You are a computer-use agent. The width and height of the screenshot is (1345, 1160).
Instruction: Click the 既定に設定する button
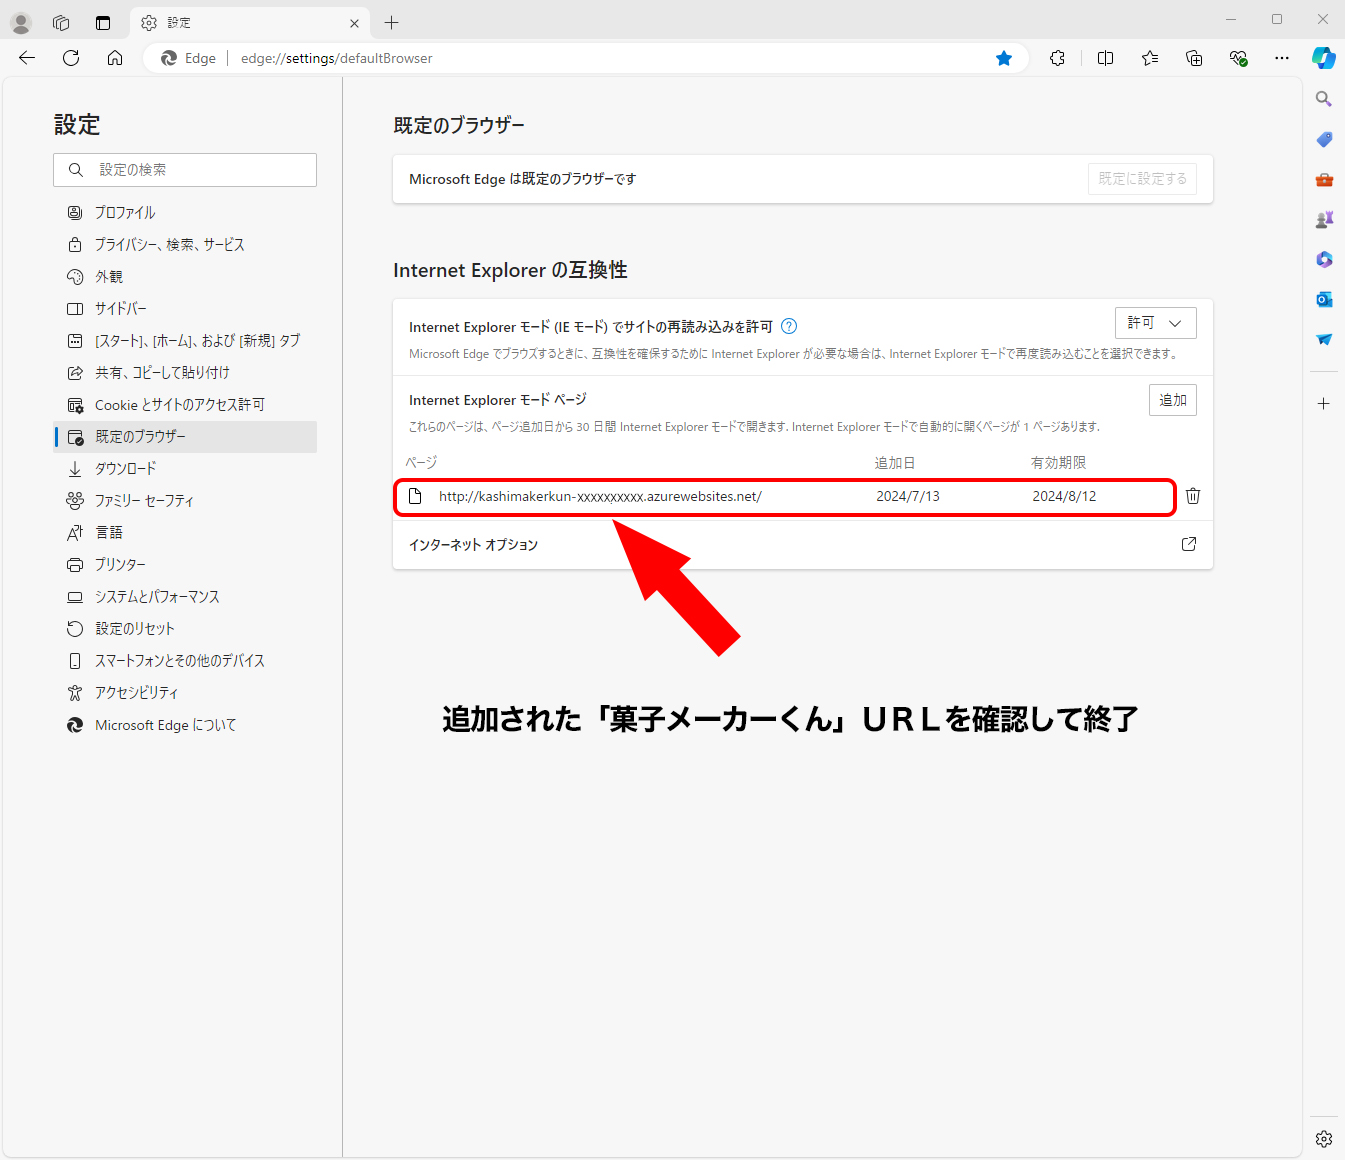1142,178
